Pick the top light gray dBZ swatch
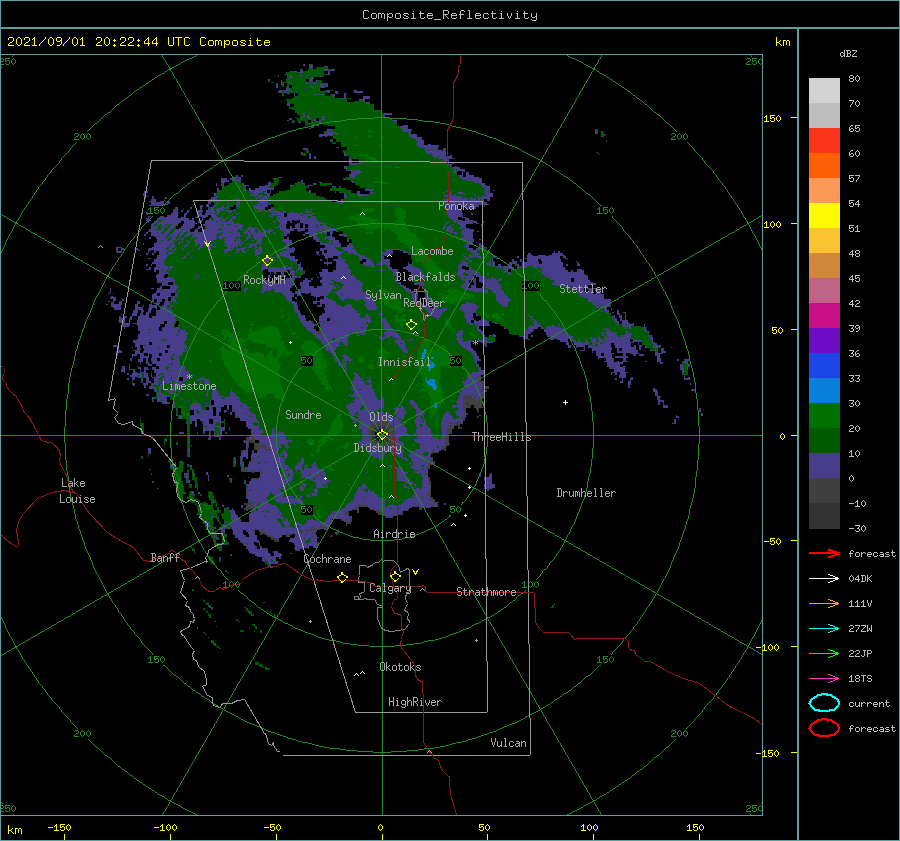Image resolution: width=900 pixels, height=841 pixels. point(824,91)
